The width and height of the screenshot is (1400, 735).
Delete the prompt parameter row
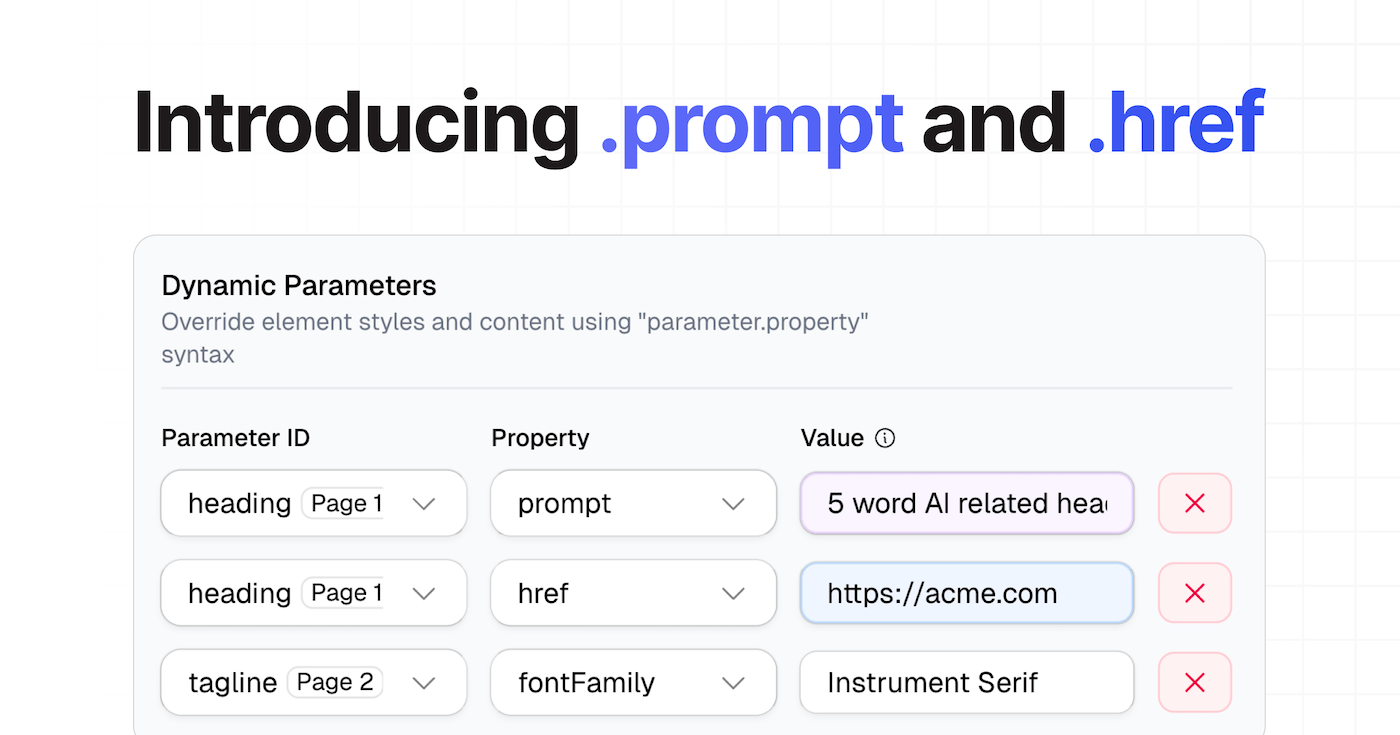1195,503
